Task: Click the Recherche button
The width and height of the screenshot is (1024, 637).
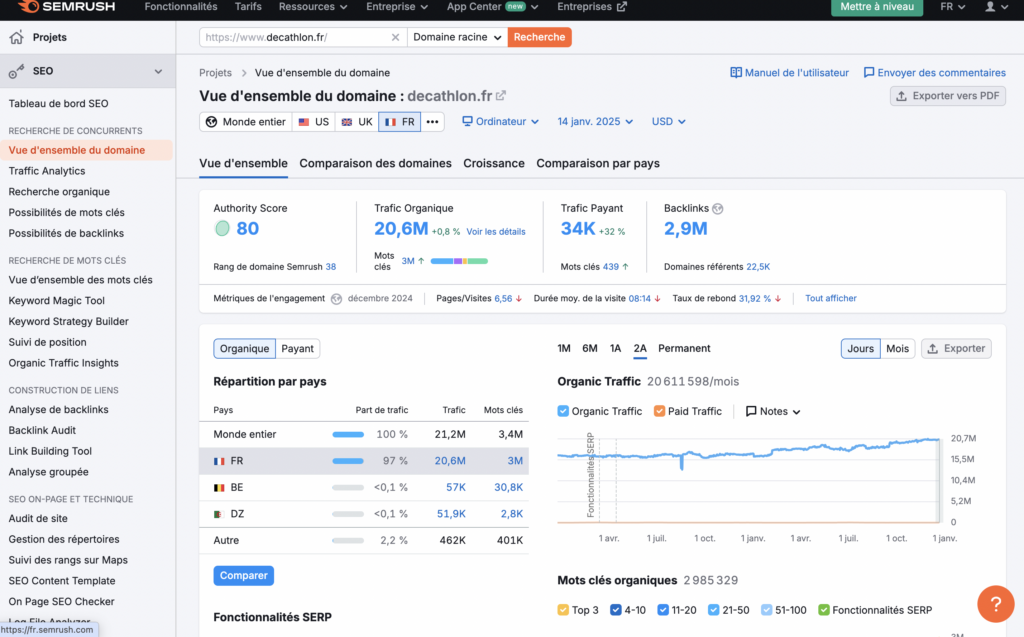Action: 539,37
